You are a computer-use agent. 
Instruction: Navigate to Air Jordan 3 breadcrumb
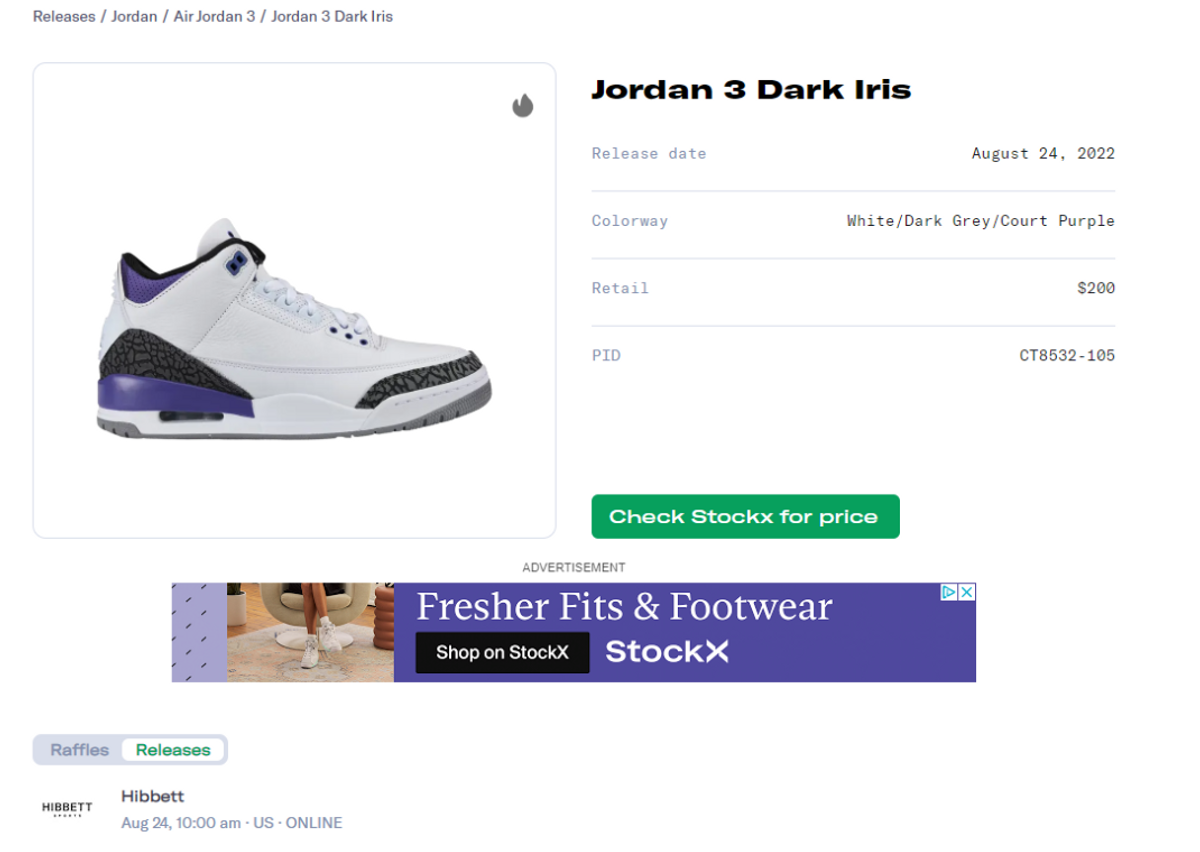tap(214, 17)
